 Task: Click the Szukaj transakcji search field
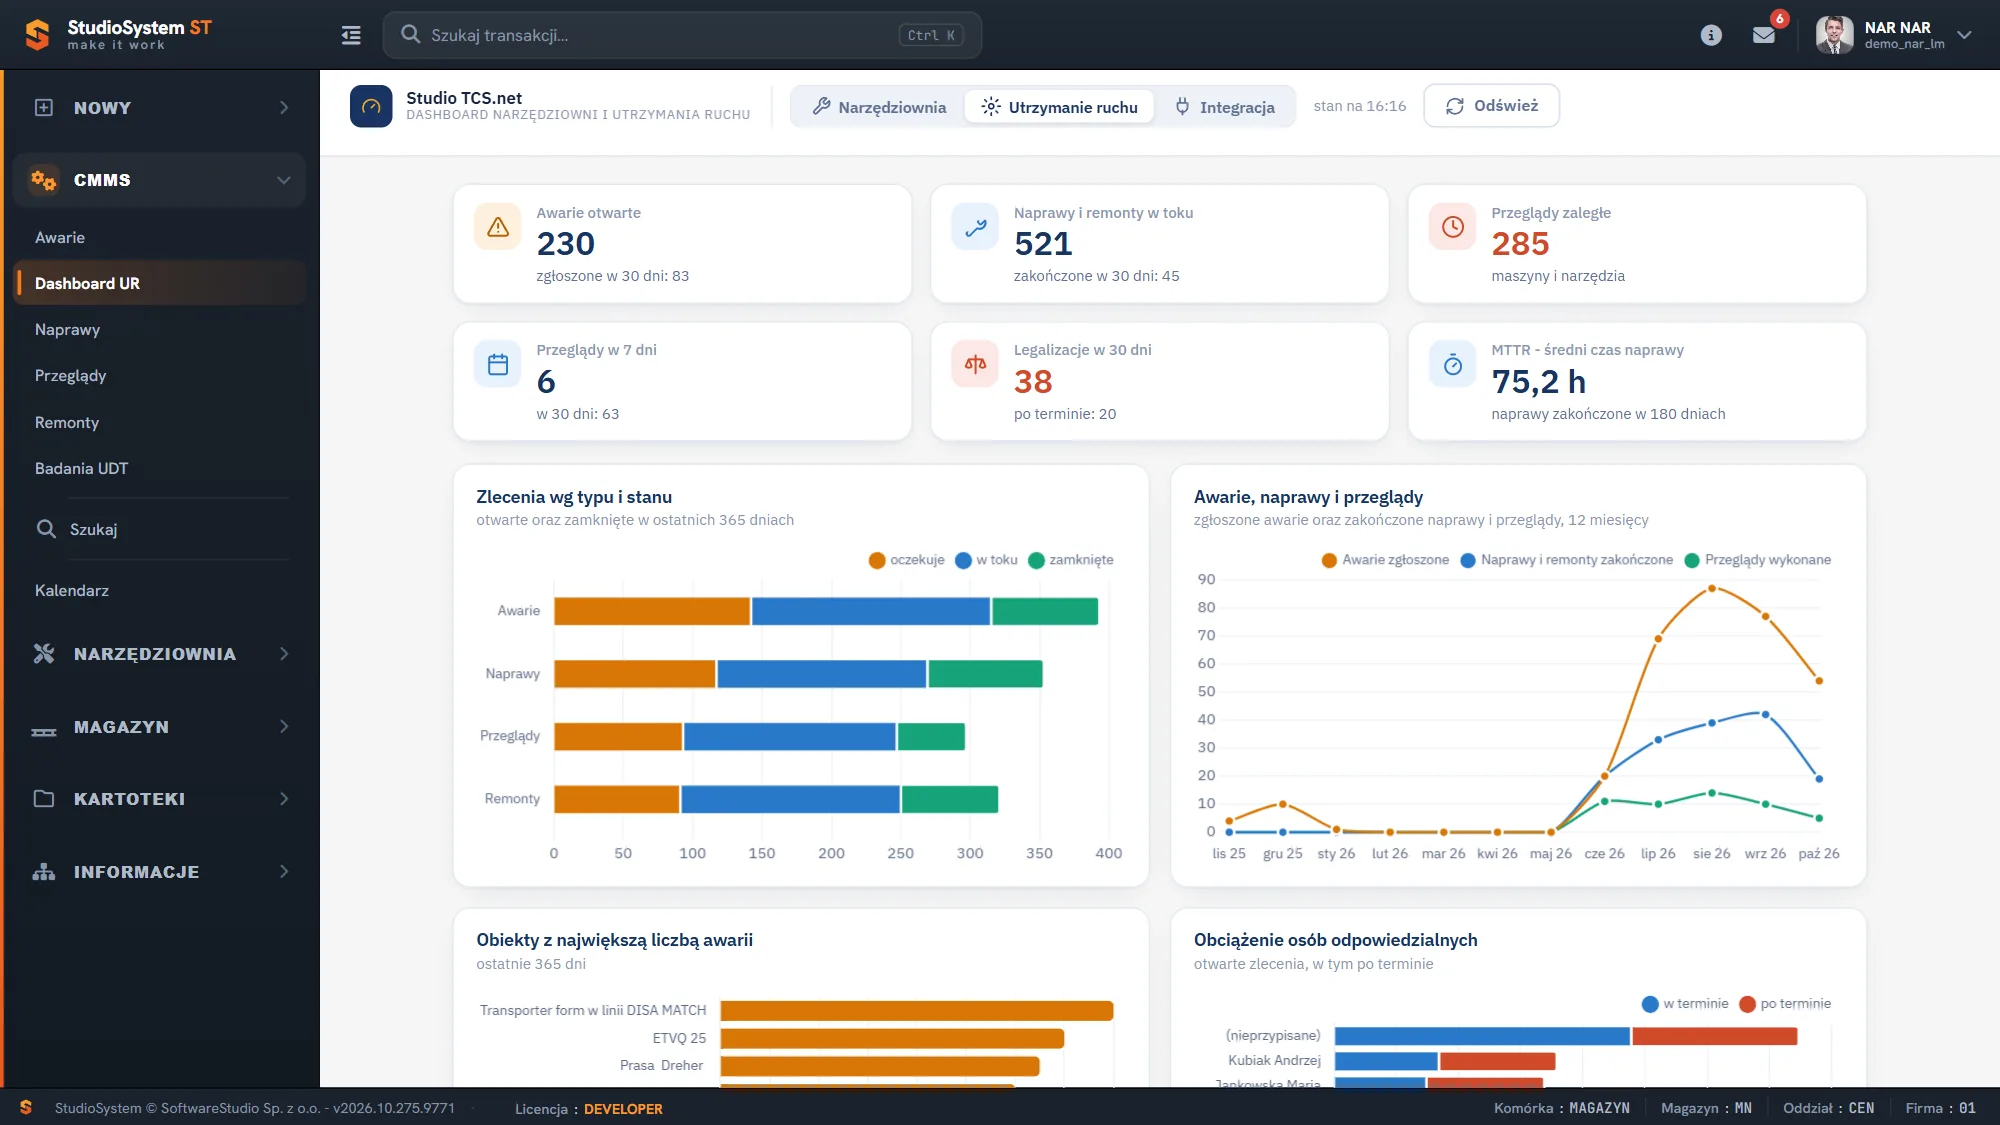(x=682, y=35)
